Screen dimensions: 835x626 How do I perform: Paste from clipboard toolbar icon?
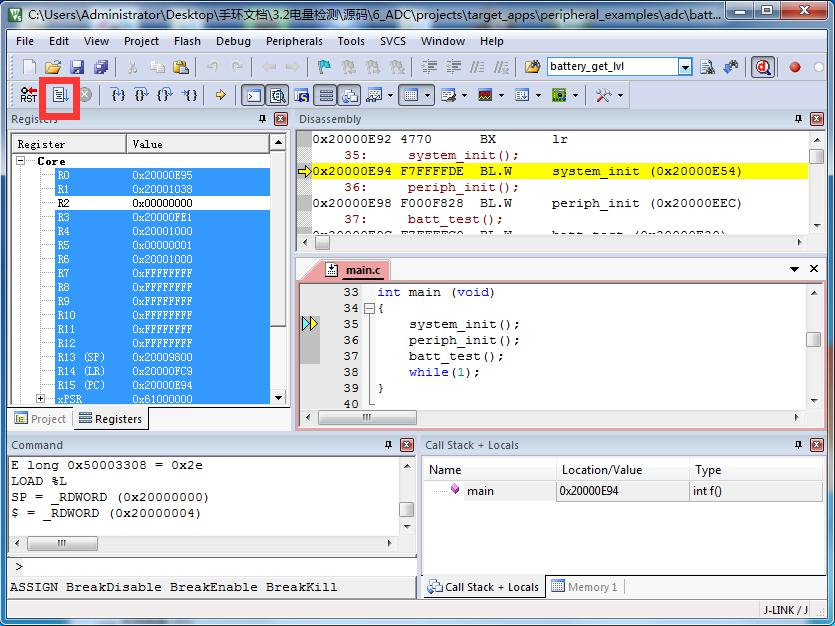tap(181, 67)
